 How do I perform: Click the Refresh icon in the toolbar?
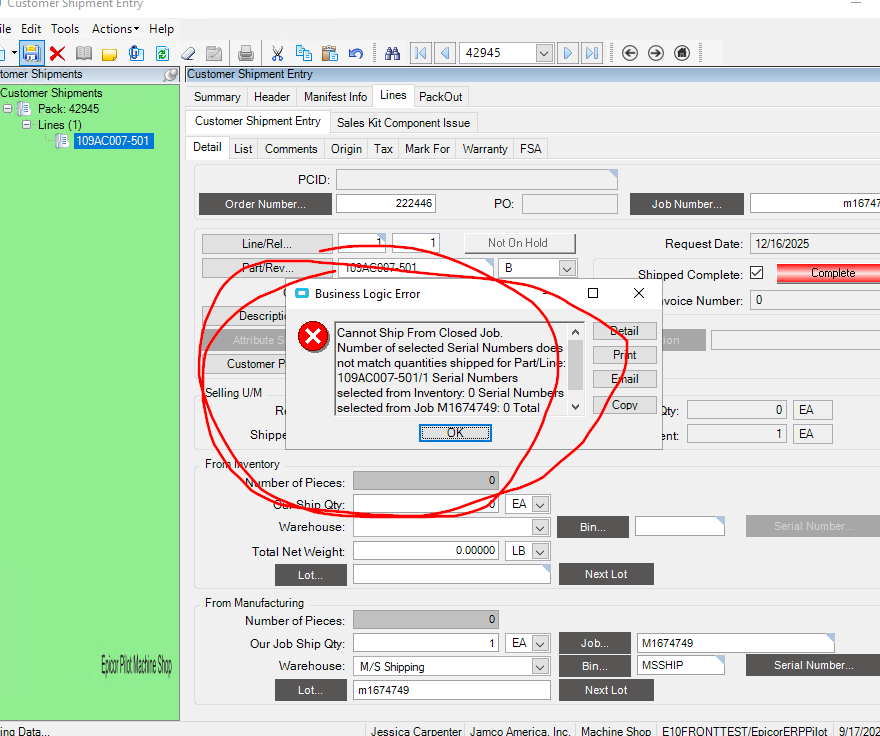161,53
